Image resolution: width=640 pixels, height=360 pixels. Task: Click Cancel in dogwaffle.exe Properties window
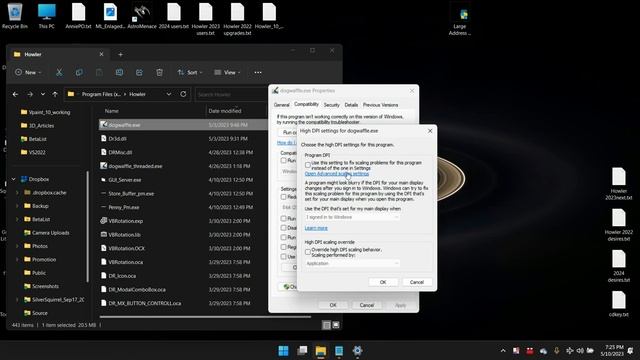[x=367, y=305]
